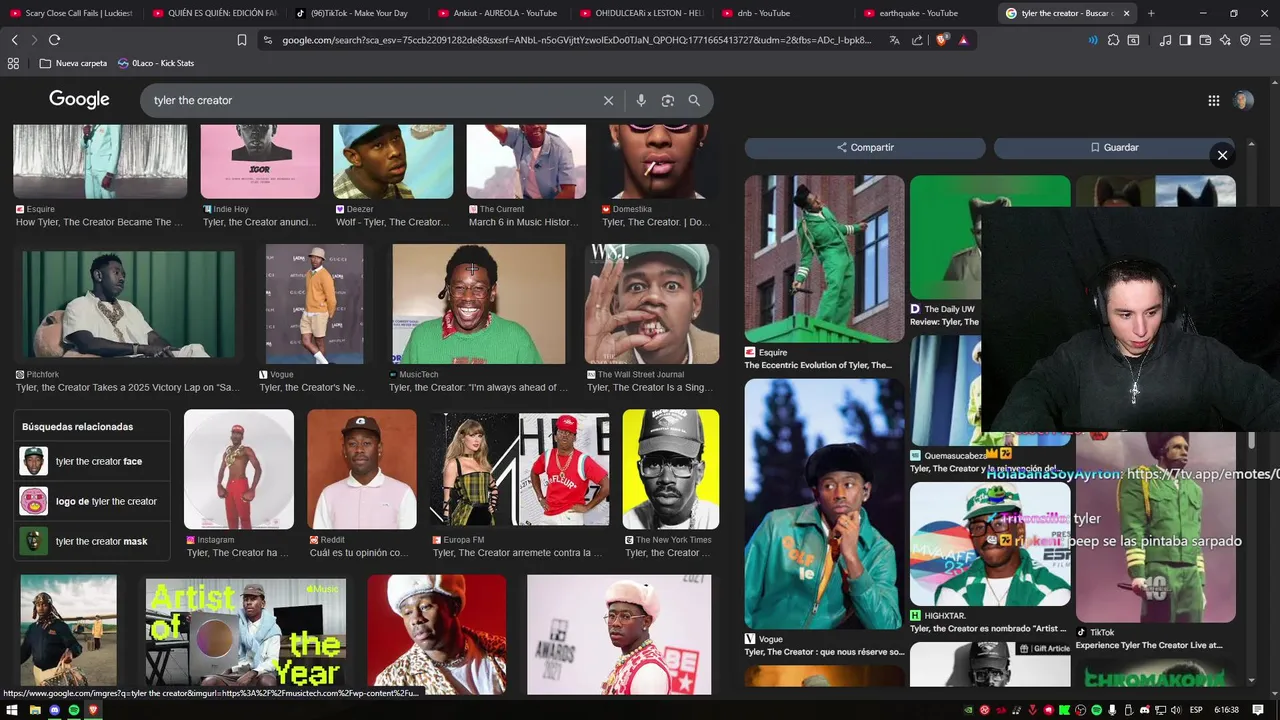
Task: Open a new browser tab with the plus button
Action: pos(1151,13)
